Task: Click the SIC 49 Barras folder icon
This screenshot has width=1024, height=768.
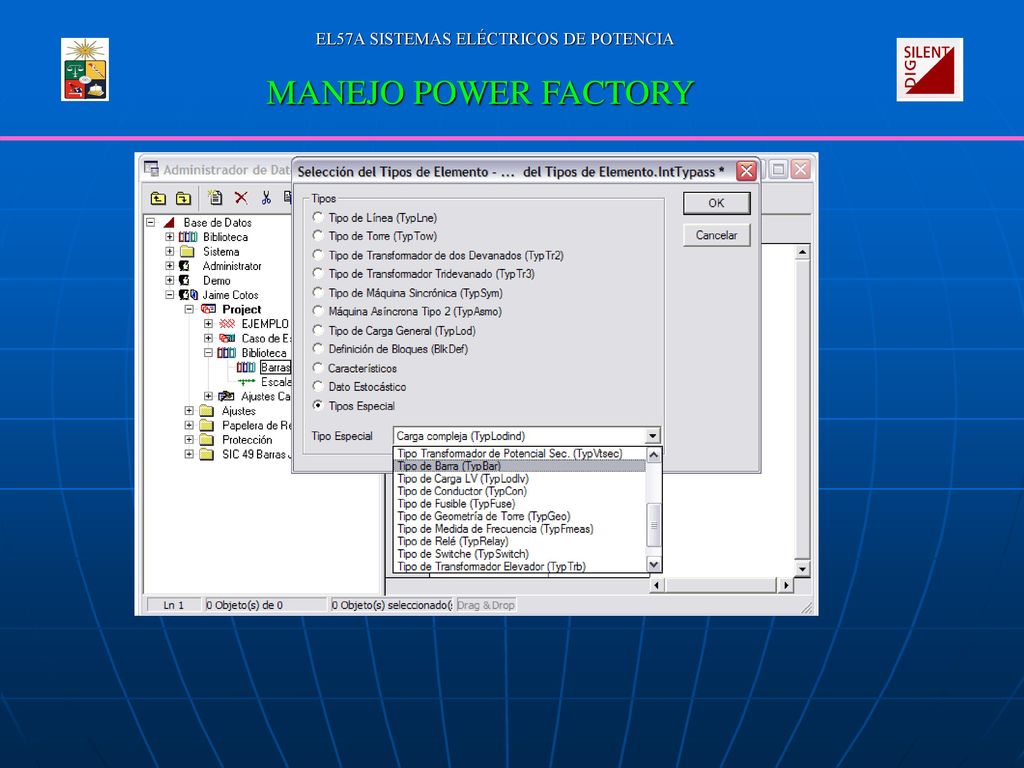Action: point(206,454)
